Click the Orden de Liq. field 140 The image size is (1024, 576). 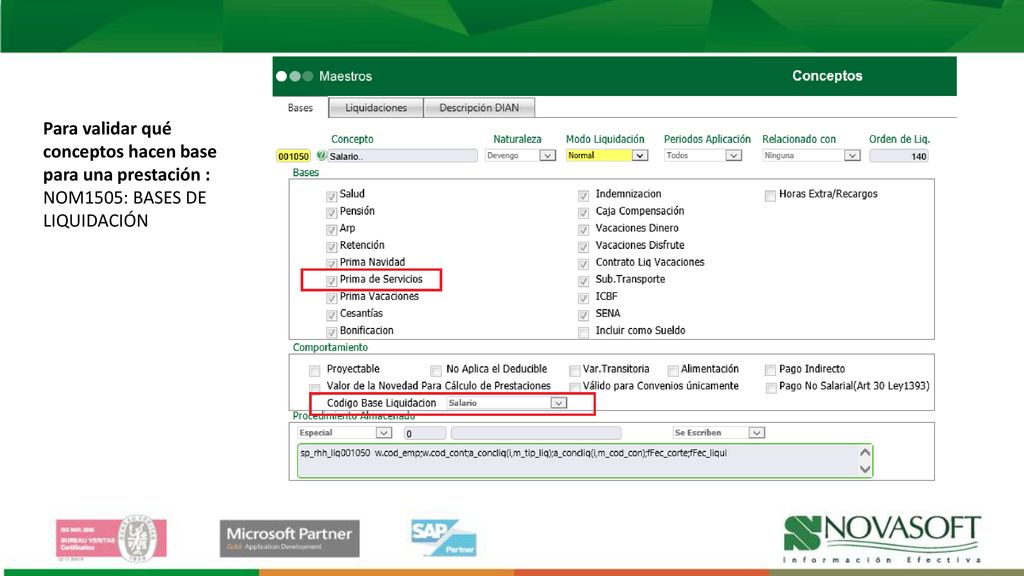pyautogui.click(x=899, y=156)
